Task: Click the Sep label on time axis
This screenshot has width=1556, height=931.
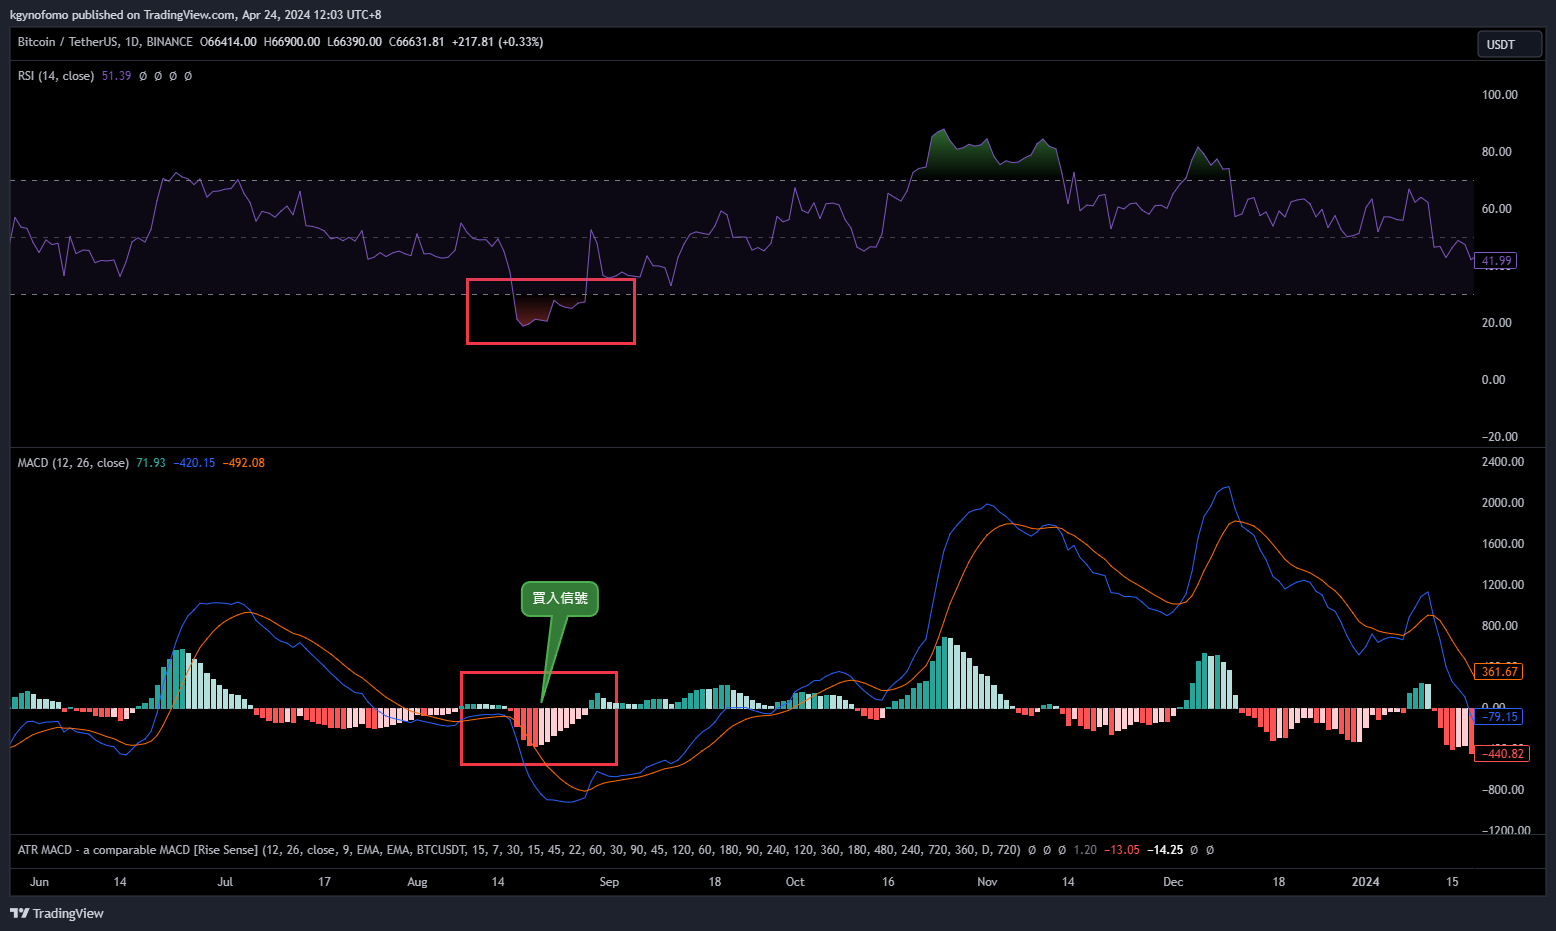Action: (609, 882)
